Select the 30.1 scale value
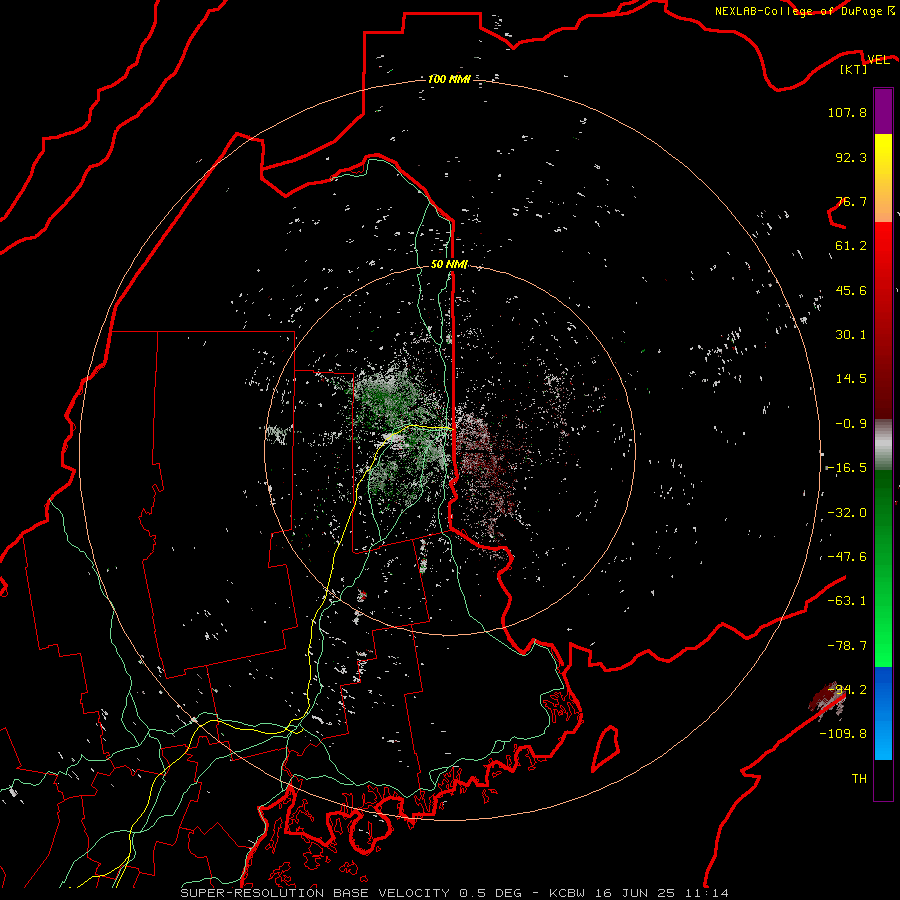Screen dimensions: 900x900 [x=851, y=335]
